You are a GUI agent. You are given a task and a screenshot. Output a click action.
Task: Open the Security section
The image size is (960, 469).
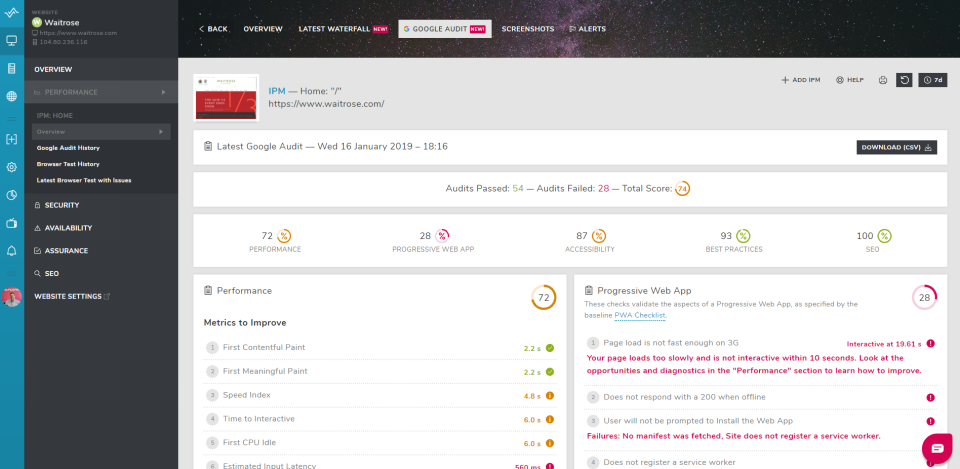click(57, 205)
